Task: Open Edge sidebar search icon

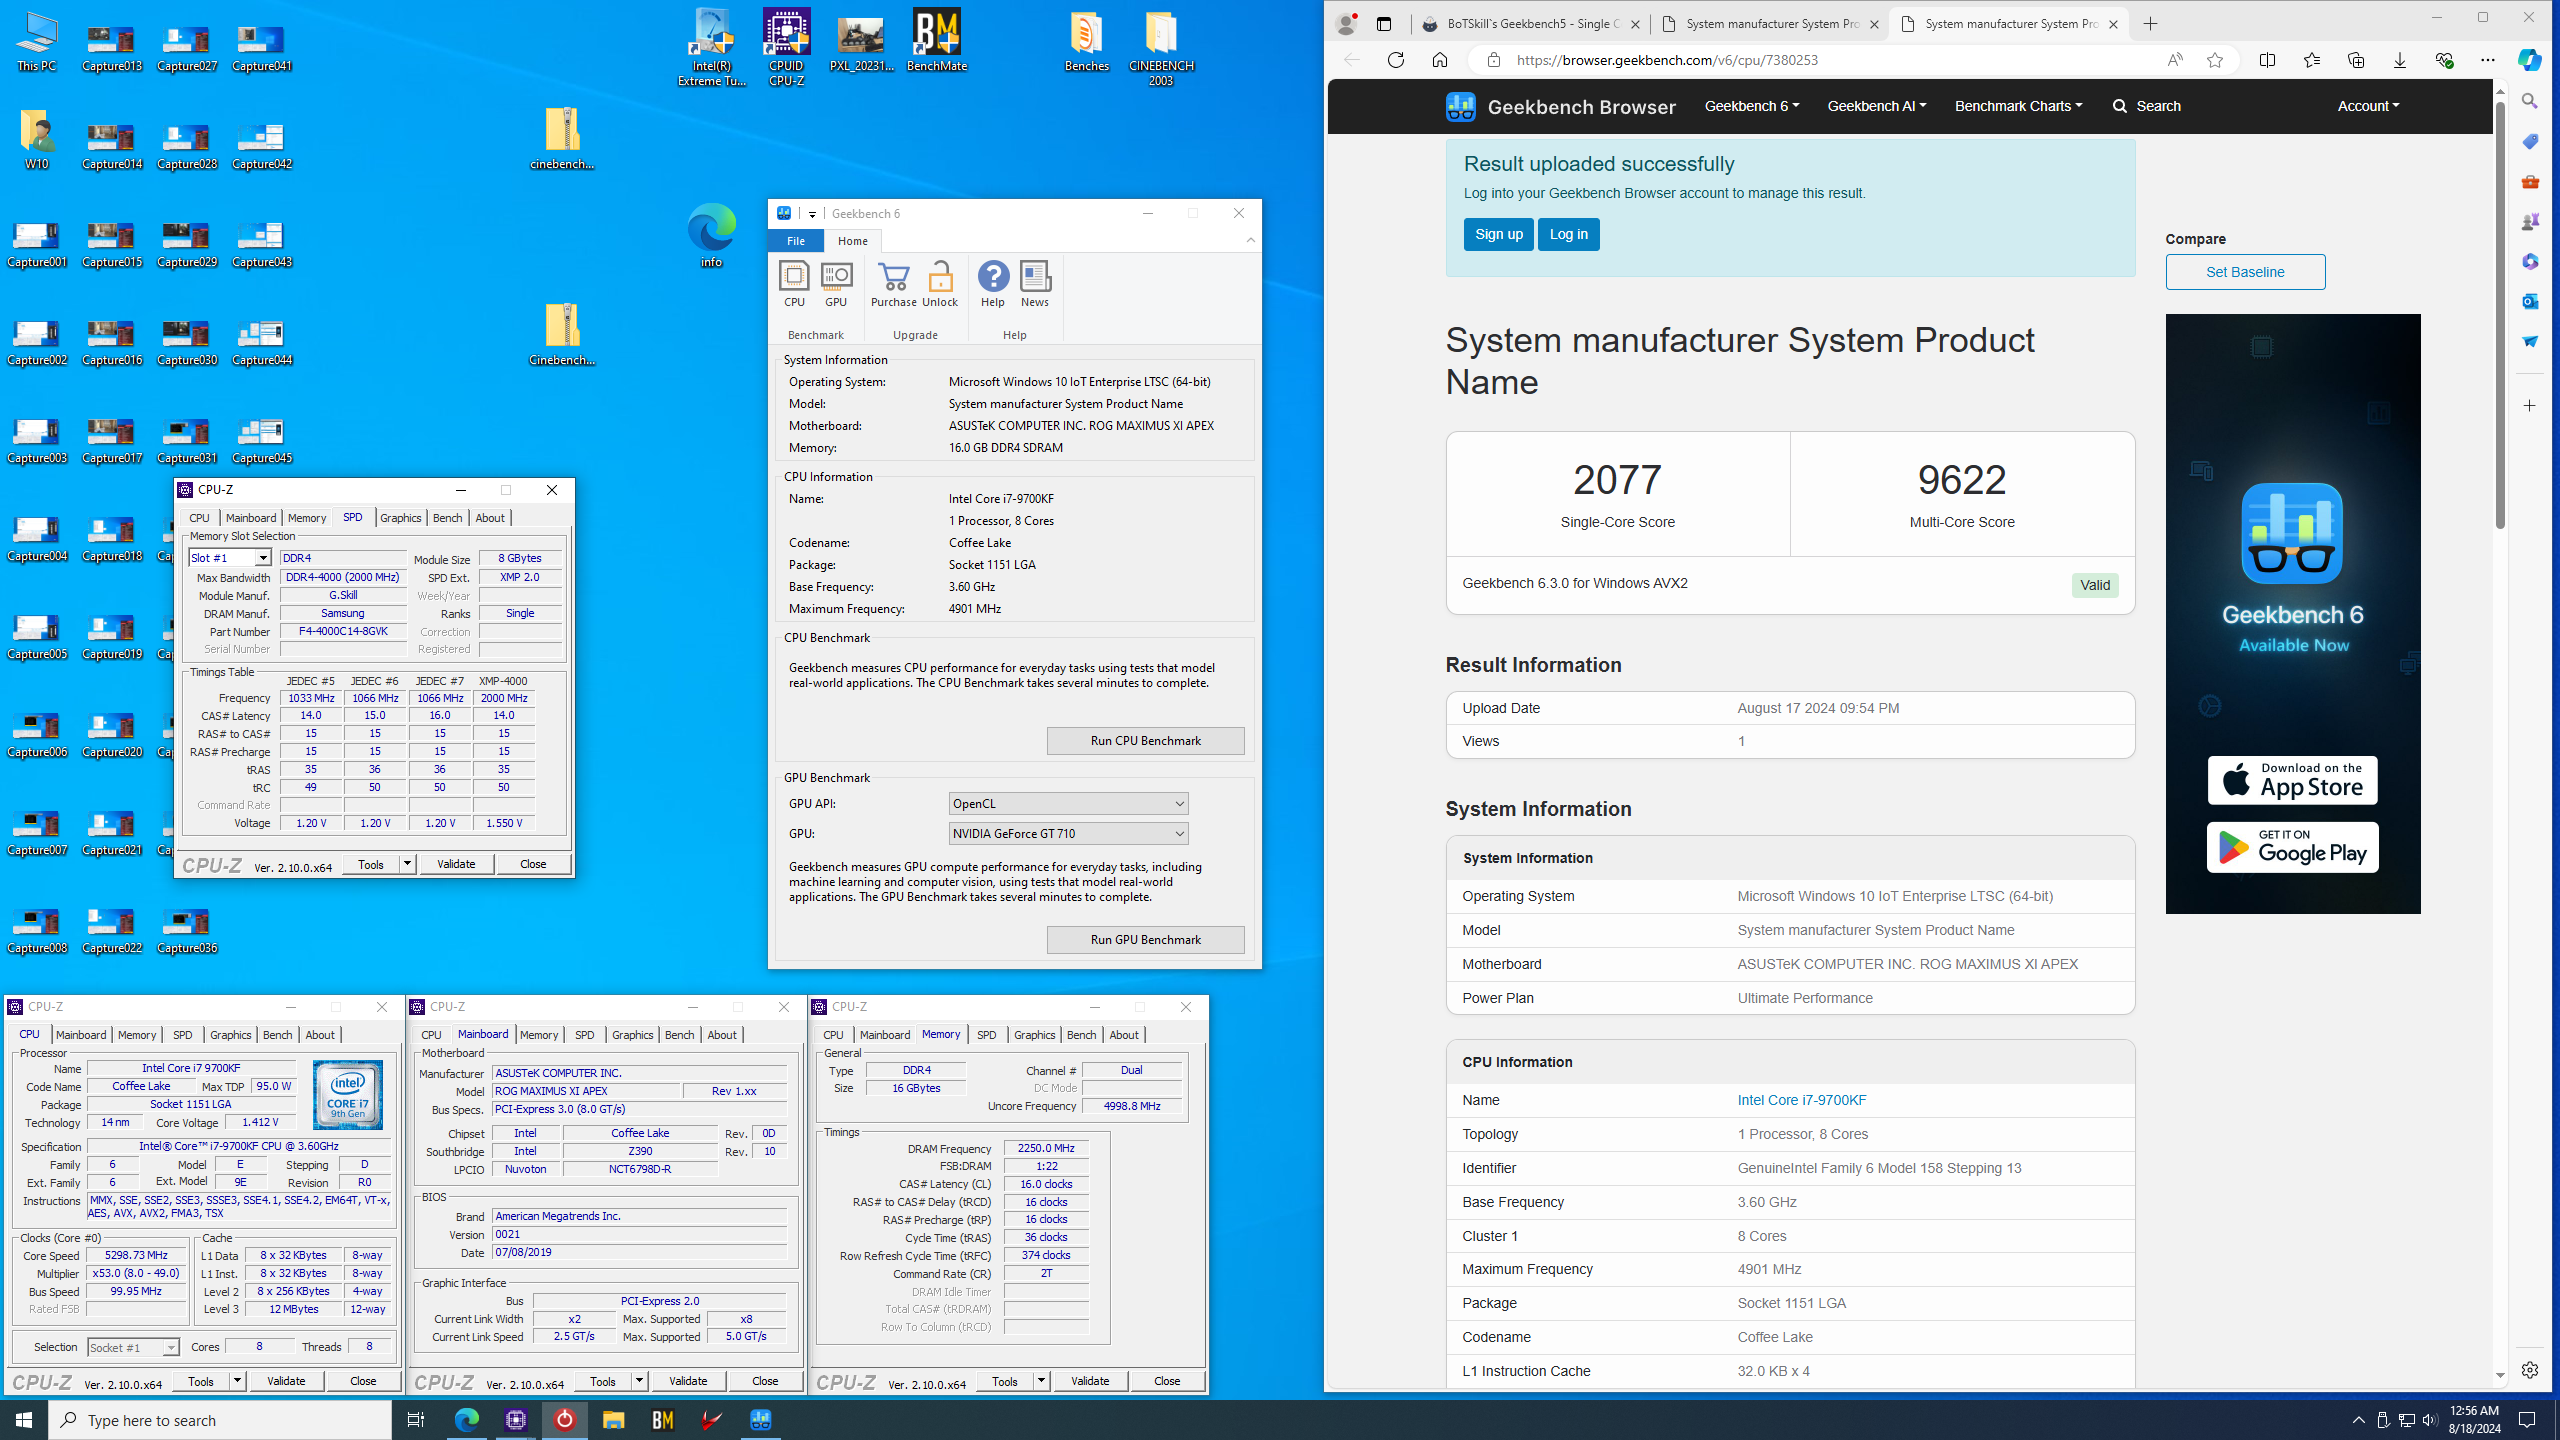Action: point(2530,101)
